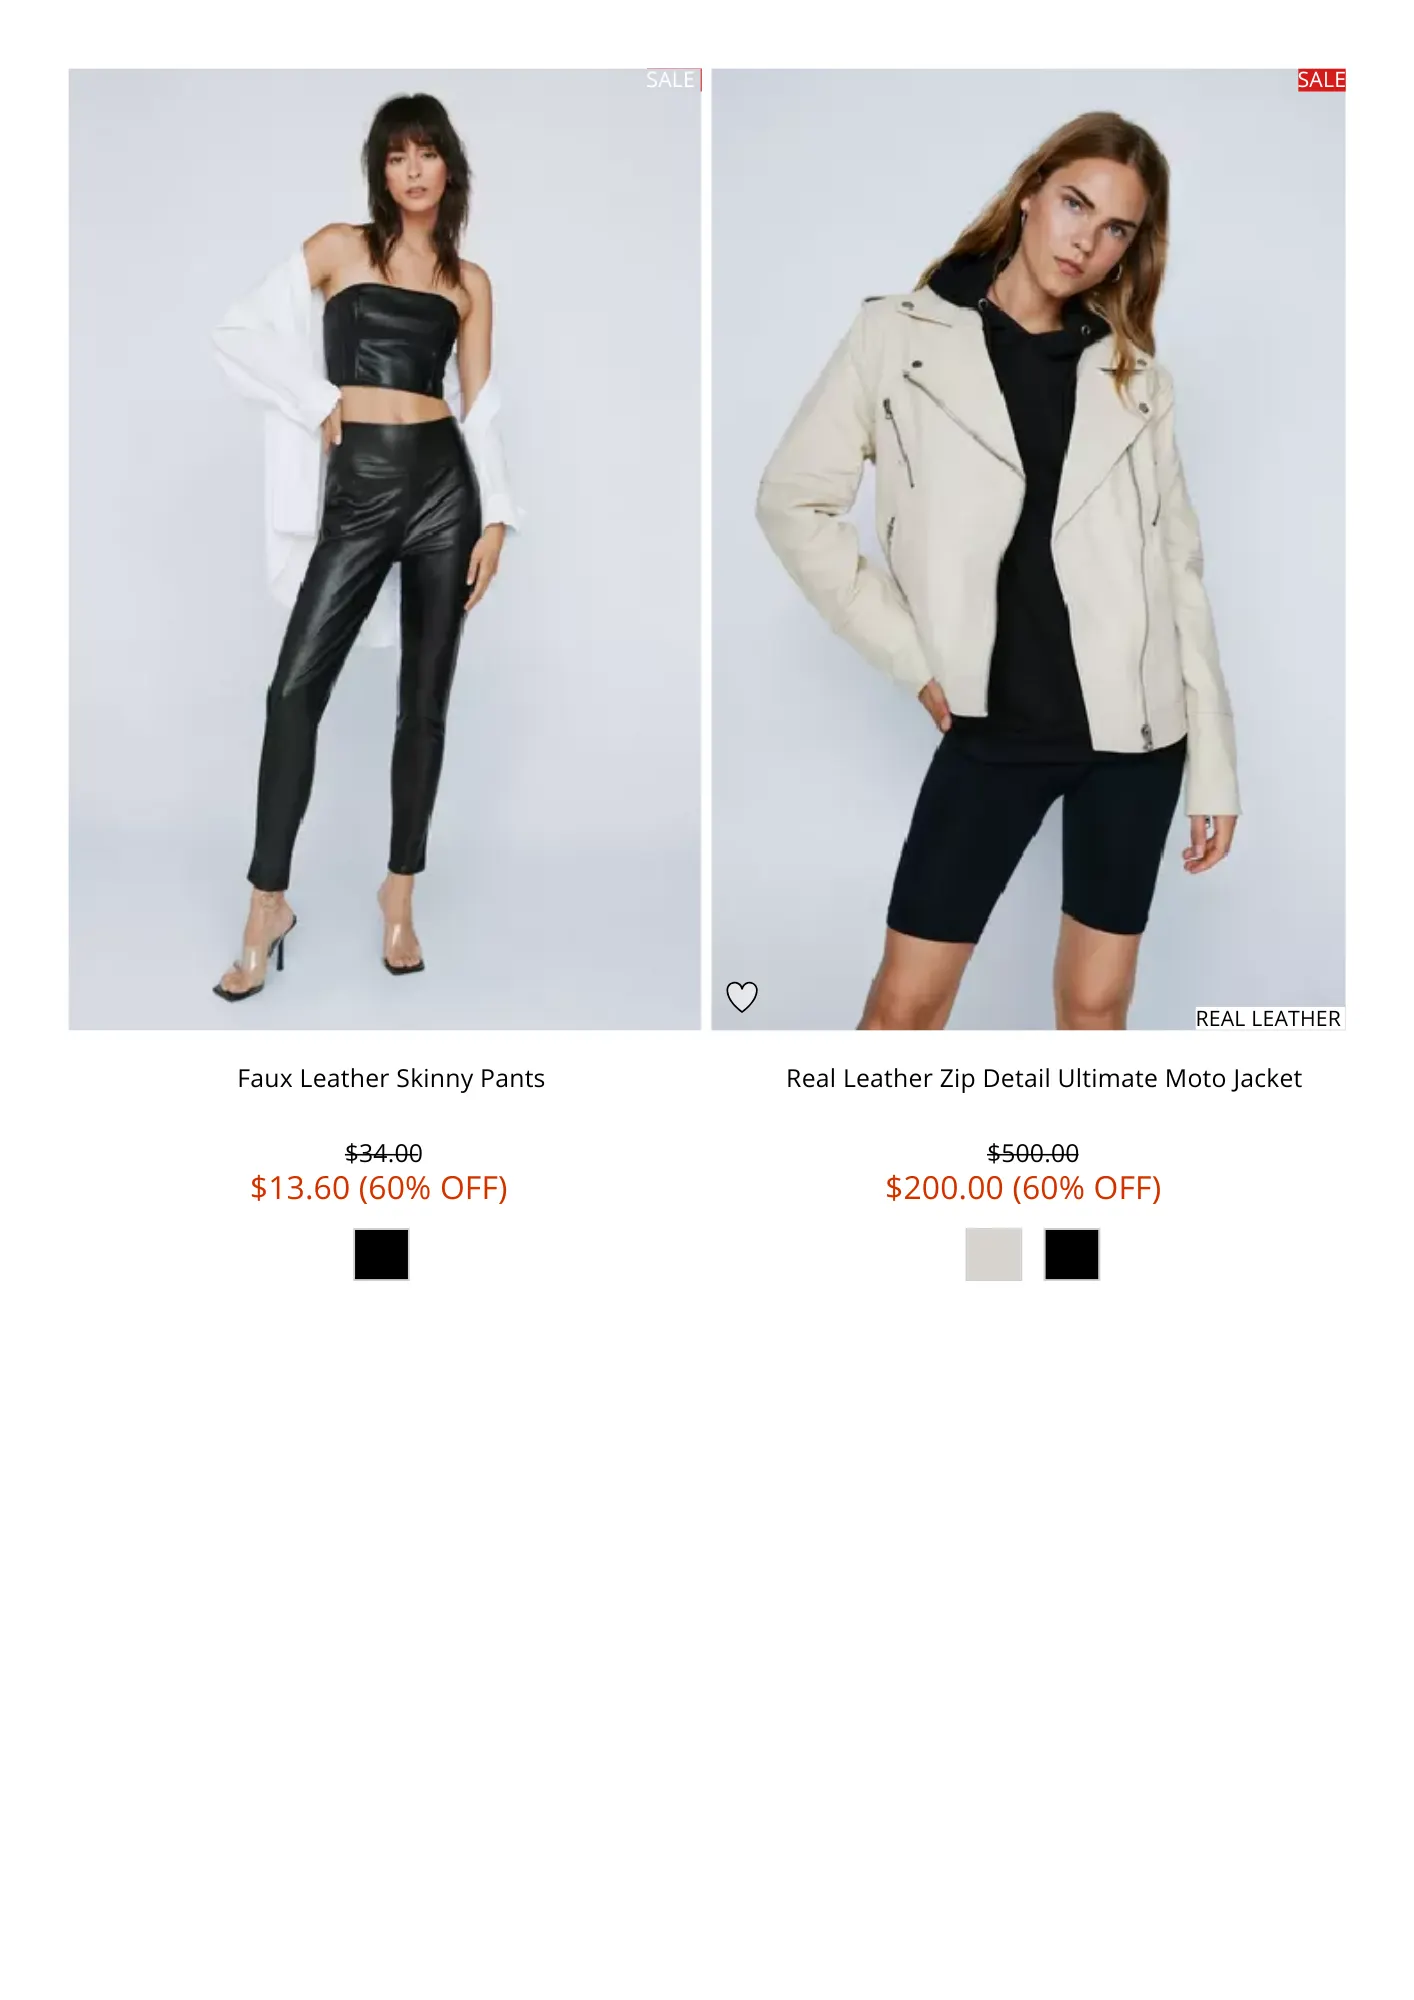Click the $200.00 (60% OFF) sale price
1414x2000 pixels.
(x=1023, y=1188)
